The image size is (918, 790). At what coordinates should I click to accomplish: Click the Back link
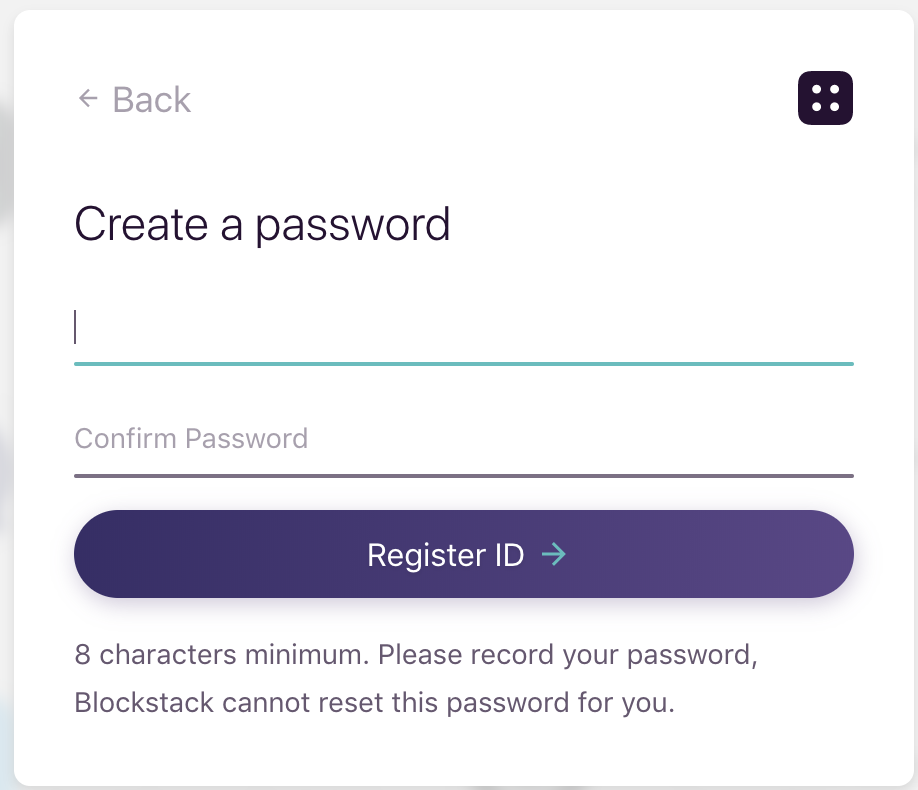point(152,99)
